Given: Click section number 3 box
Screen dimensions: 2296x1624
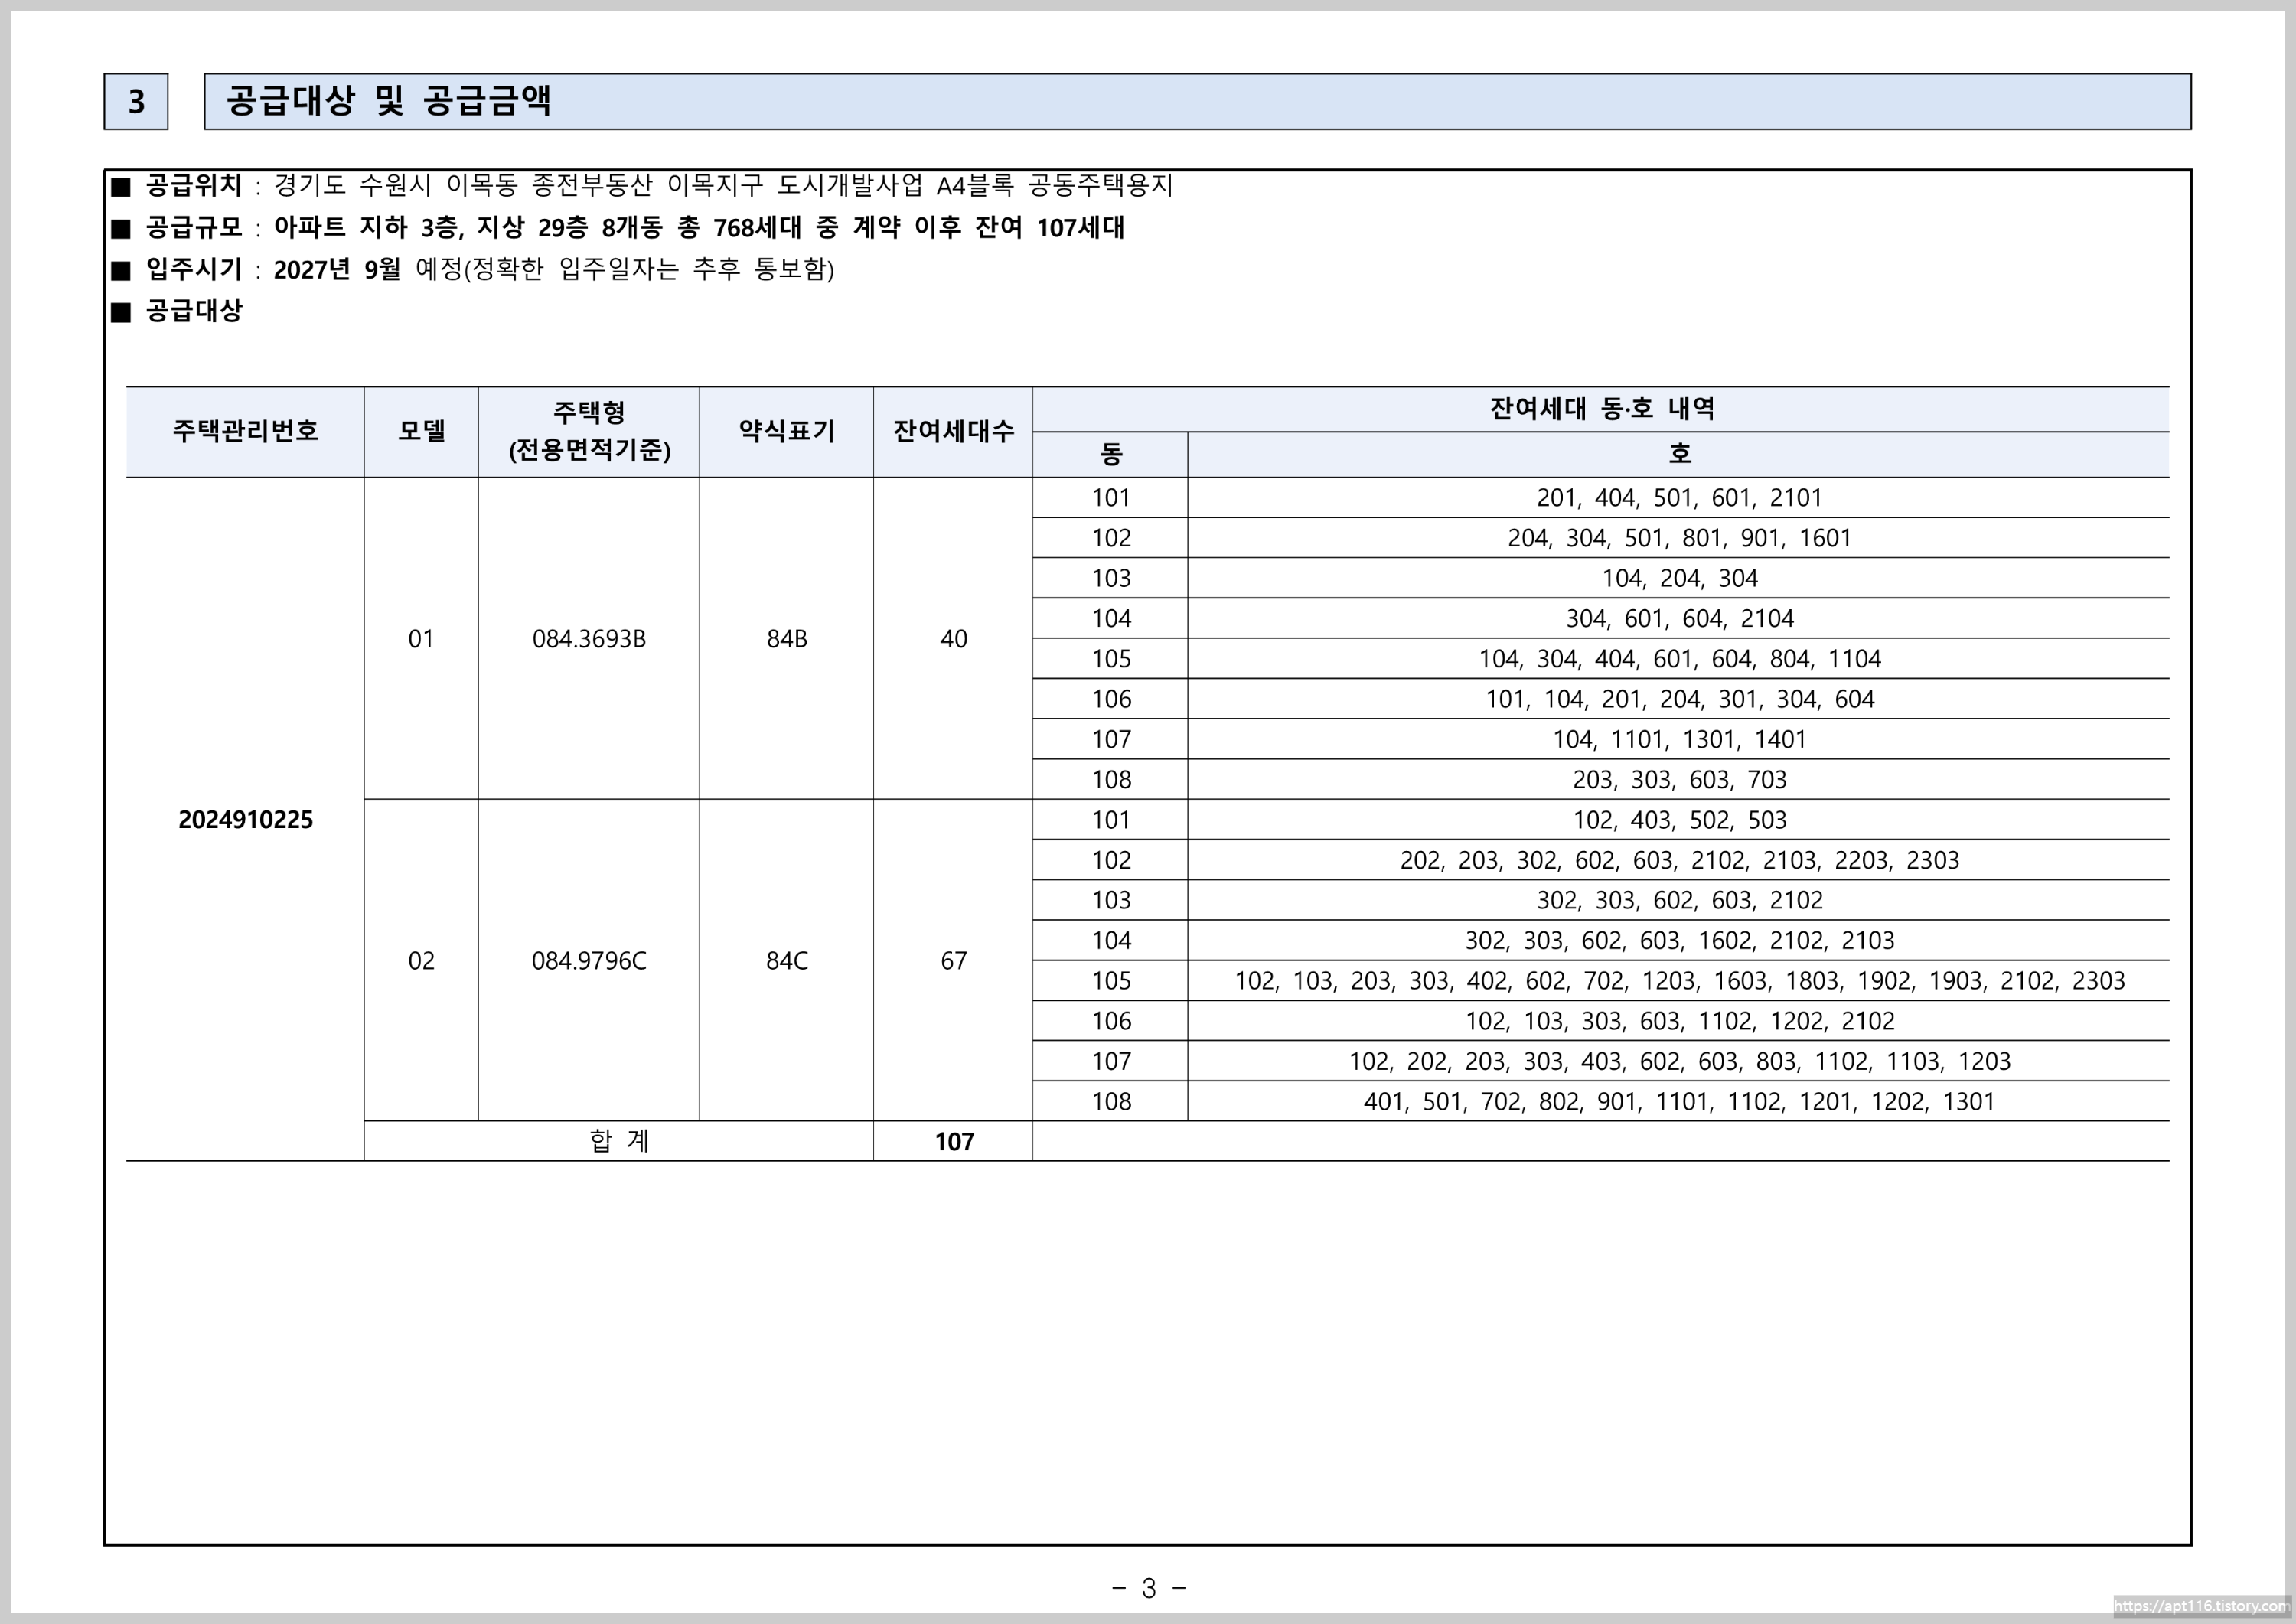Looking at the screenshot, I should 136,101.
